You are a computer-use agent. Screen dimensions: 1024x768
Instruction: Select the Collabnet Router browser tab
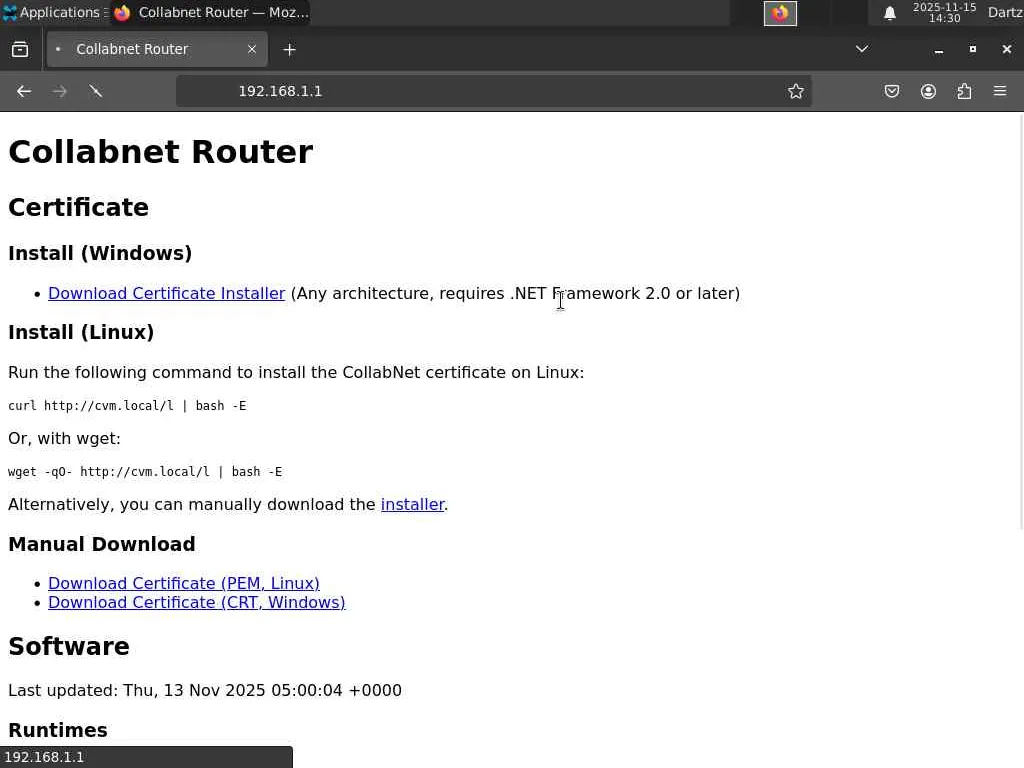157,49
